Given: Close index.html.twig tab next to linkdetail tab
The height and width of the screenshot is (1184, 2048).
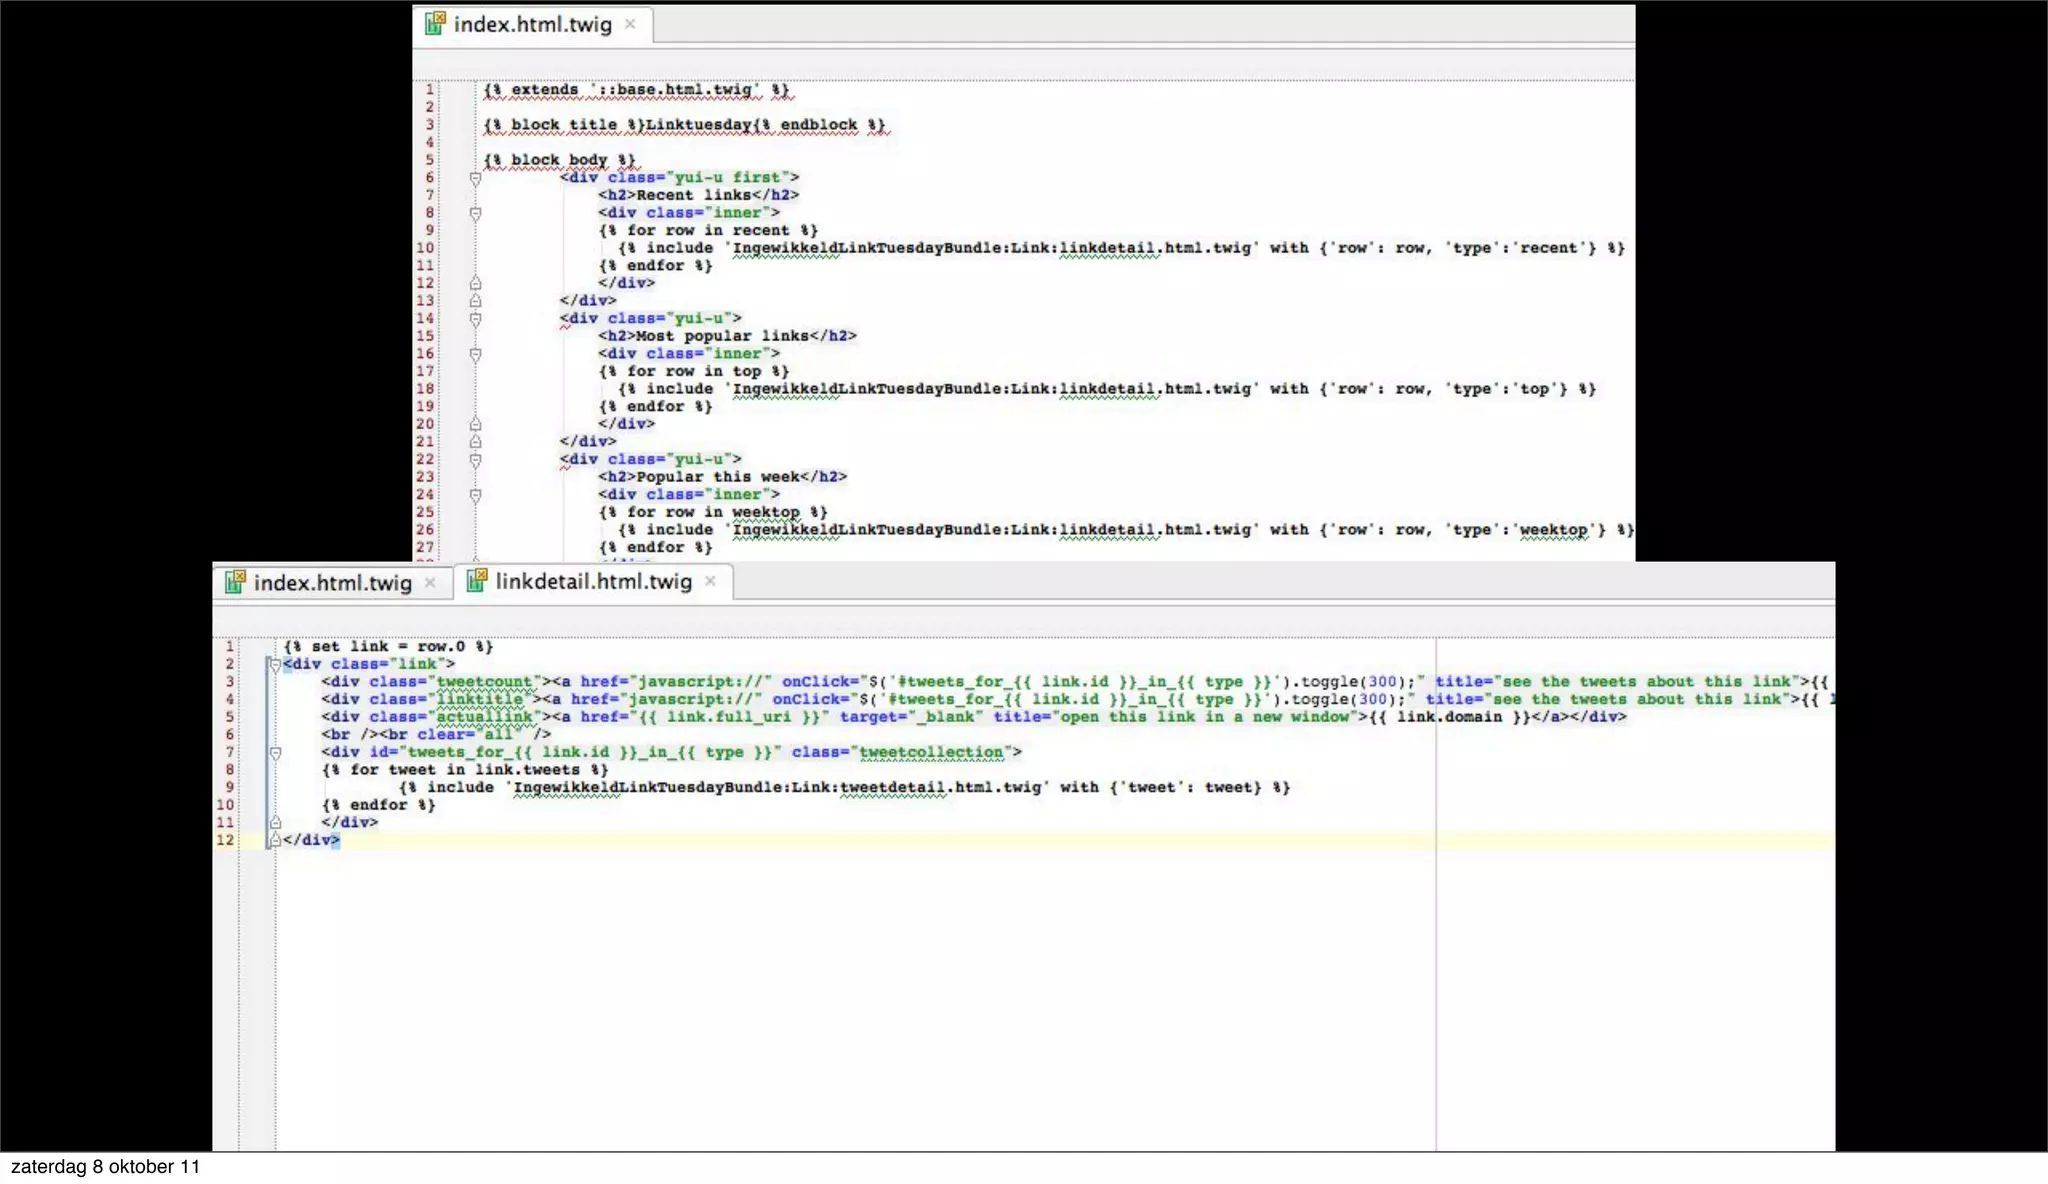Looking at the screenshot, I should click(x=431, y=583).
